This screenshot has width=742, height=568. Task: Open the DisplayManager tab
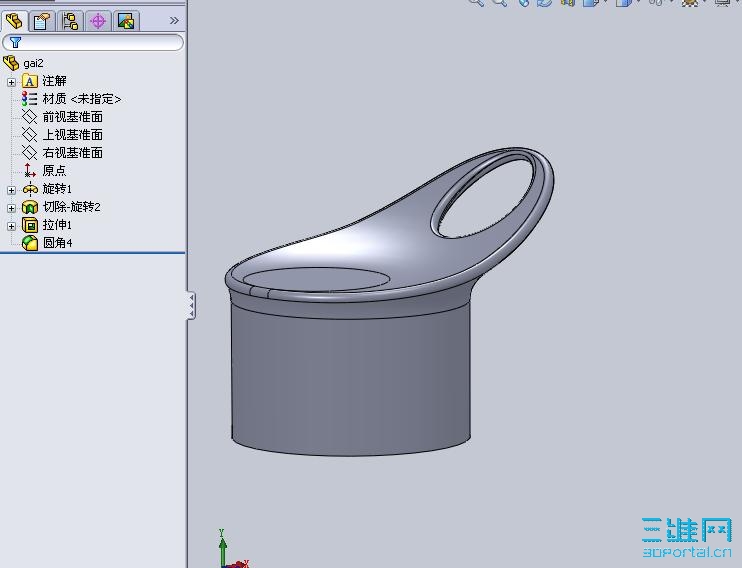(126, 21)
